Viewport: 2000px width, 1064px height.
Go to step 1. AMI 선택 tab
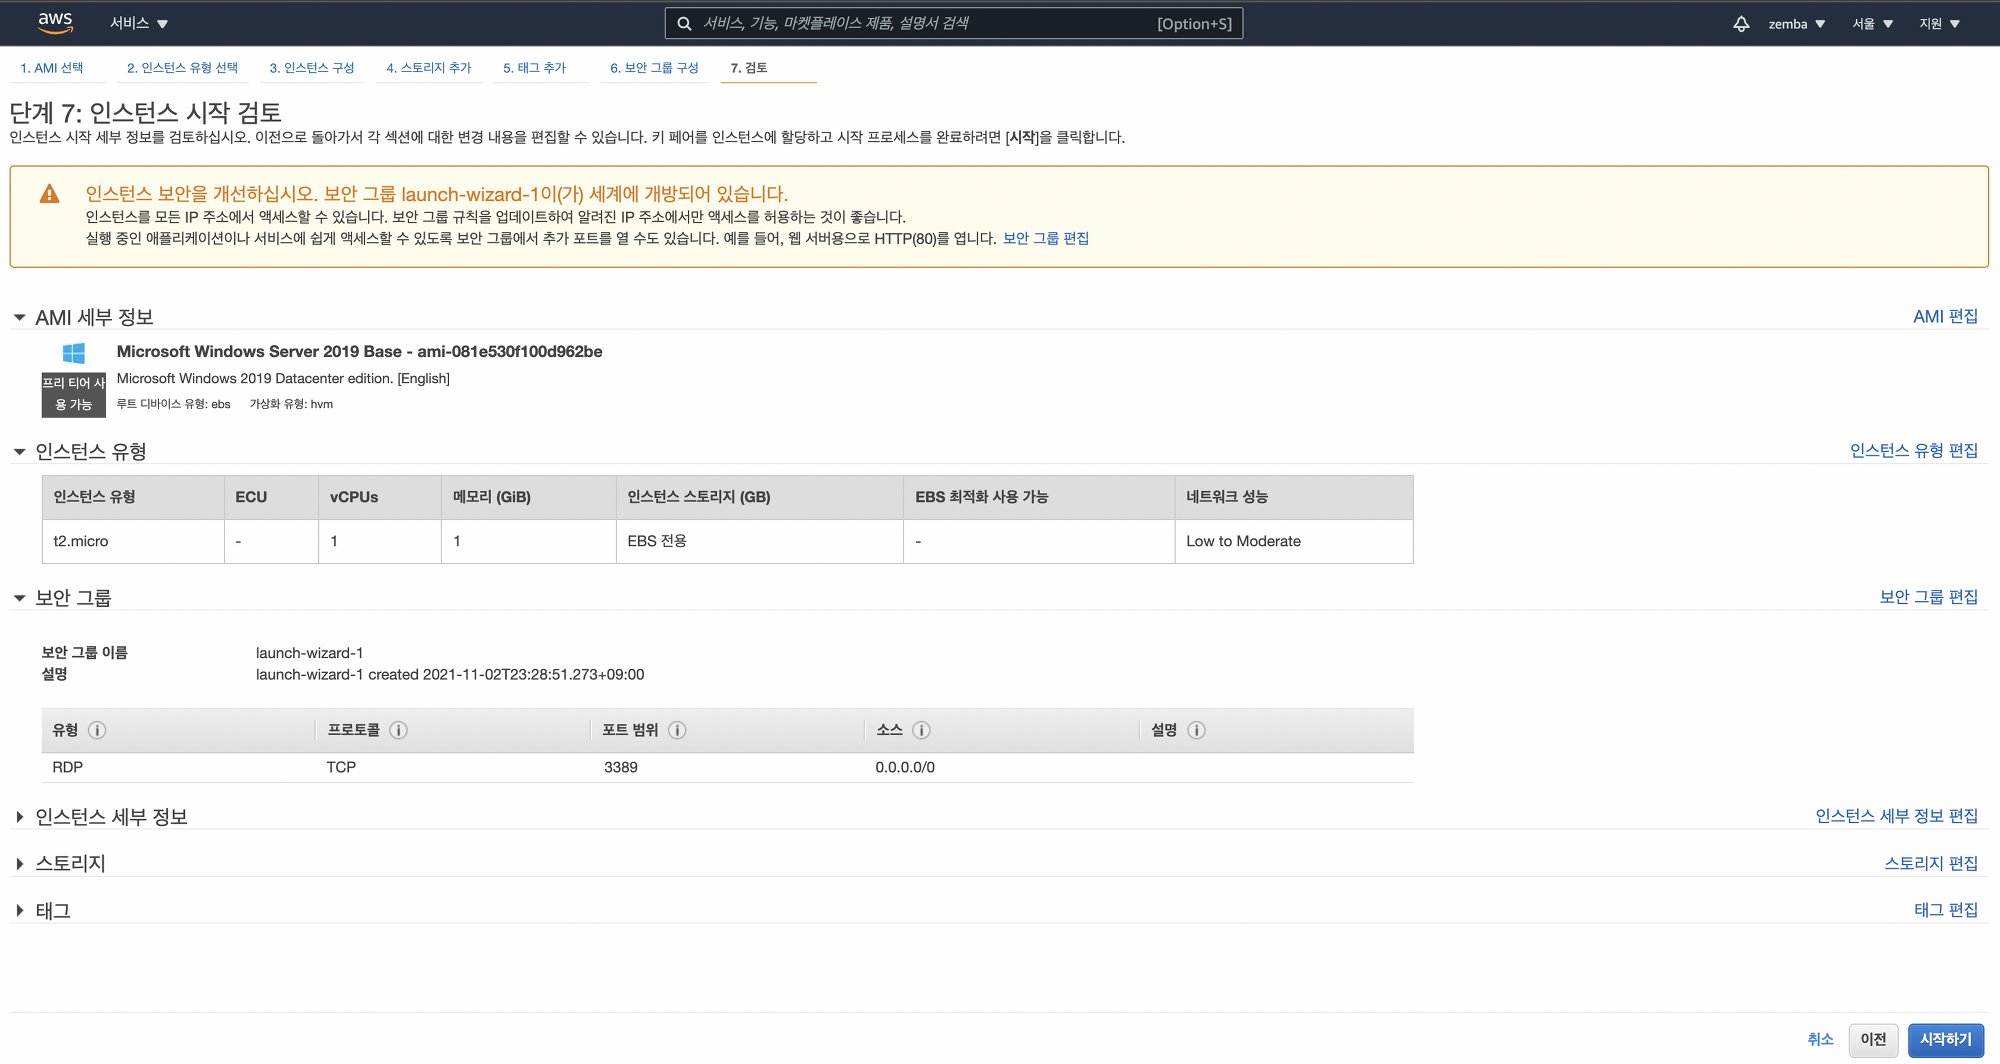coord(52,68)
